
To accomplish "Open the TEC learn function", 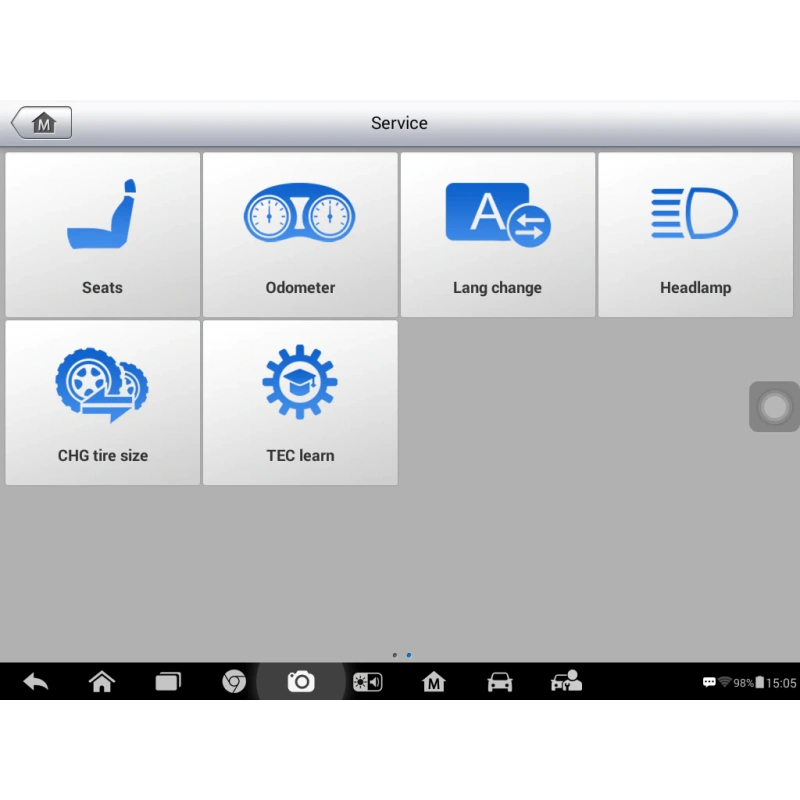I will 300,403.
